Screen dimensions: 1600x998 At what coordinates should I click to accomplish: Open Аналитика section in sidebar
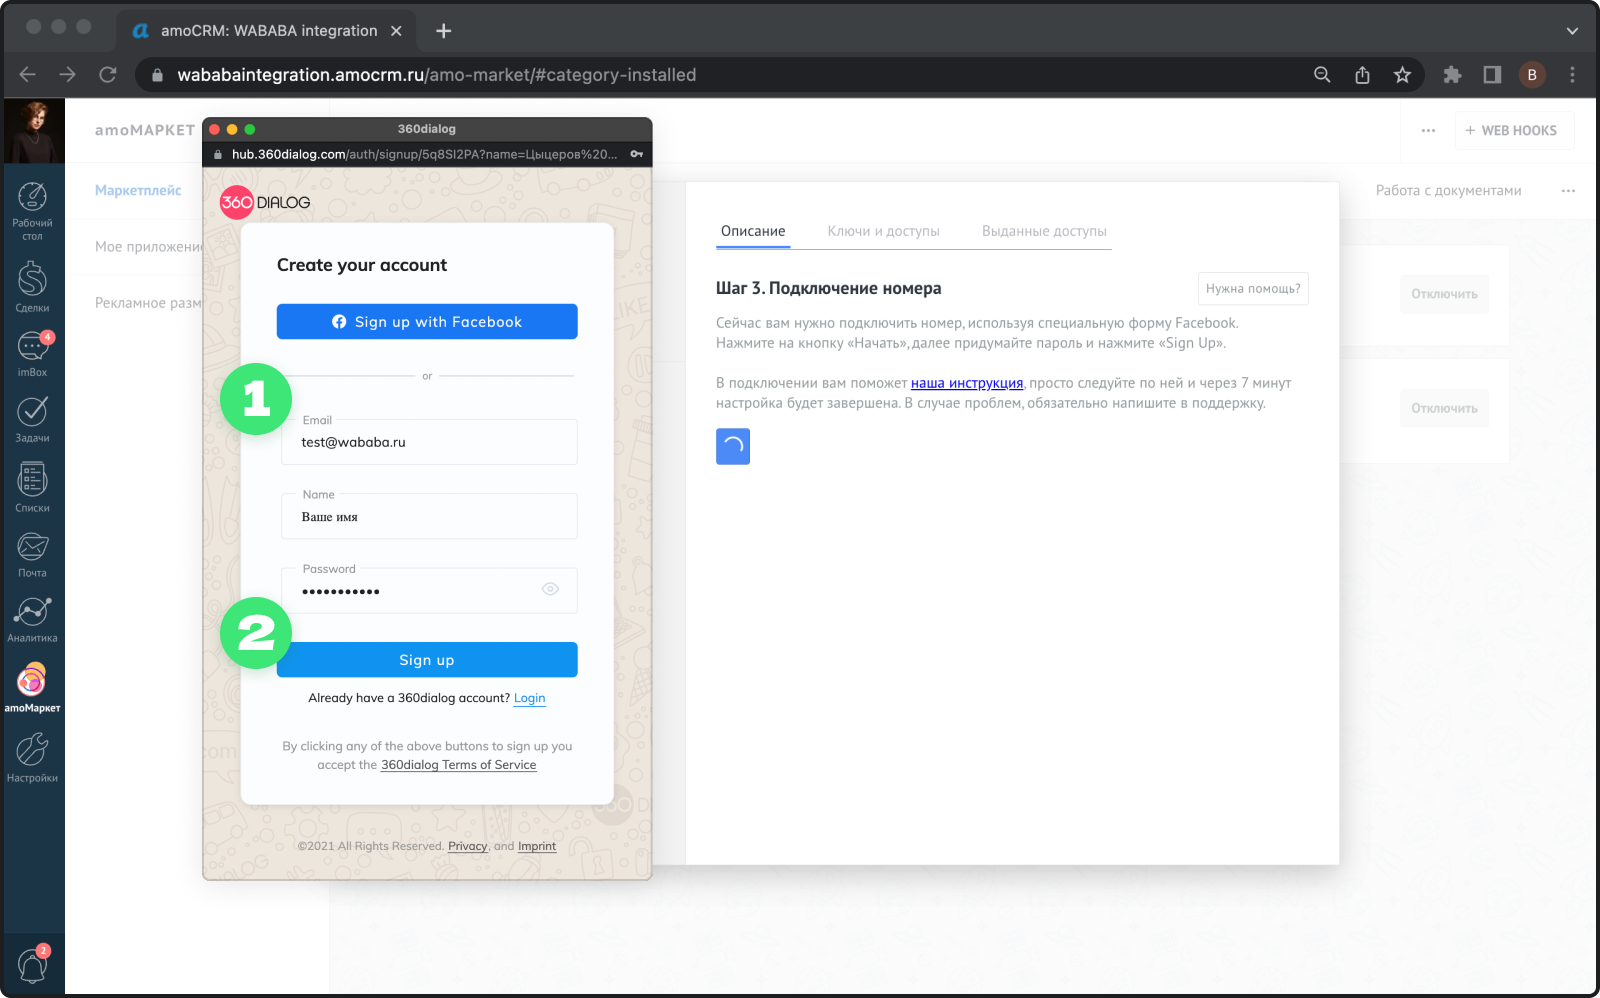(x=32, y=620)
